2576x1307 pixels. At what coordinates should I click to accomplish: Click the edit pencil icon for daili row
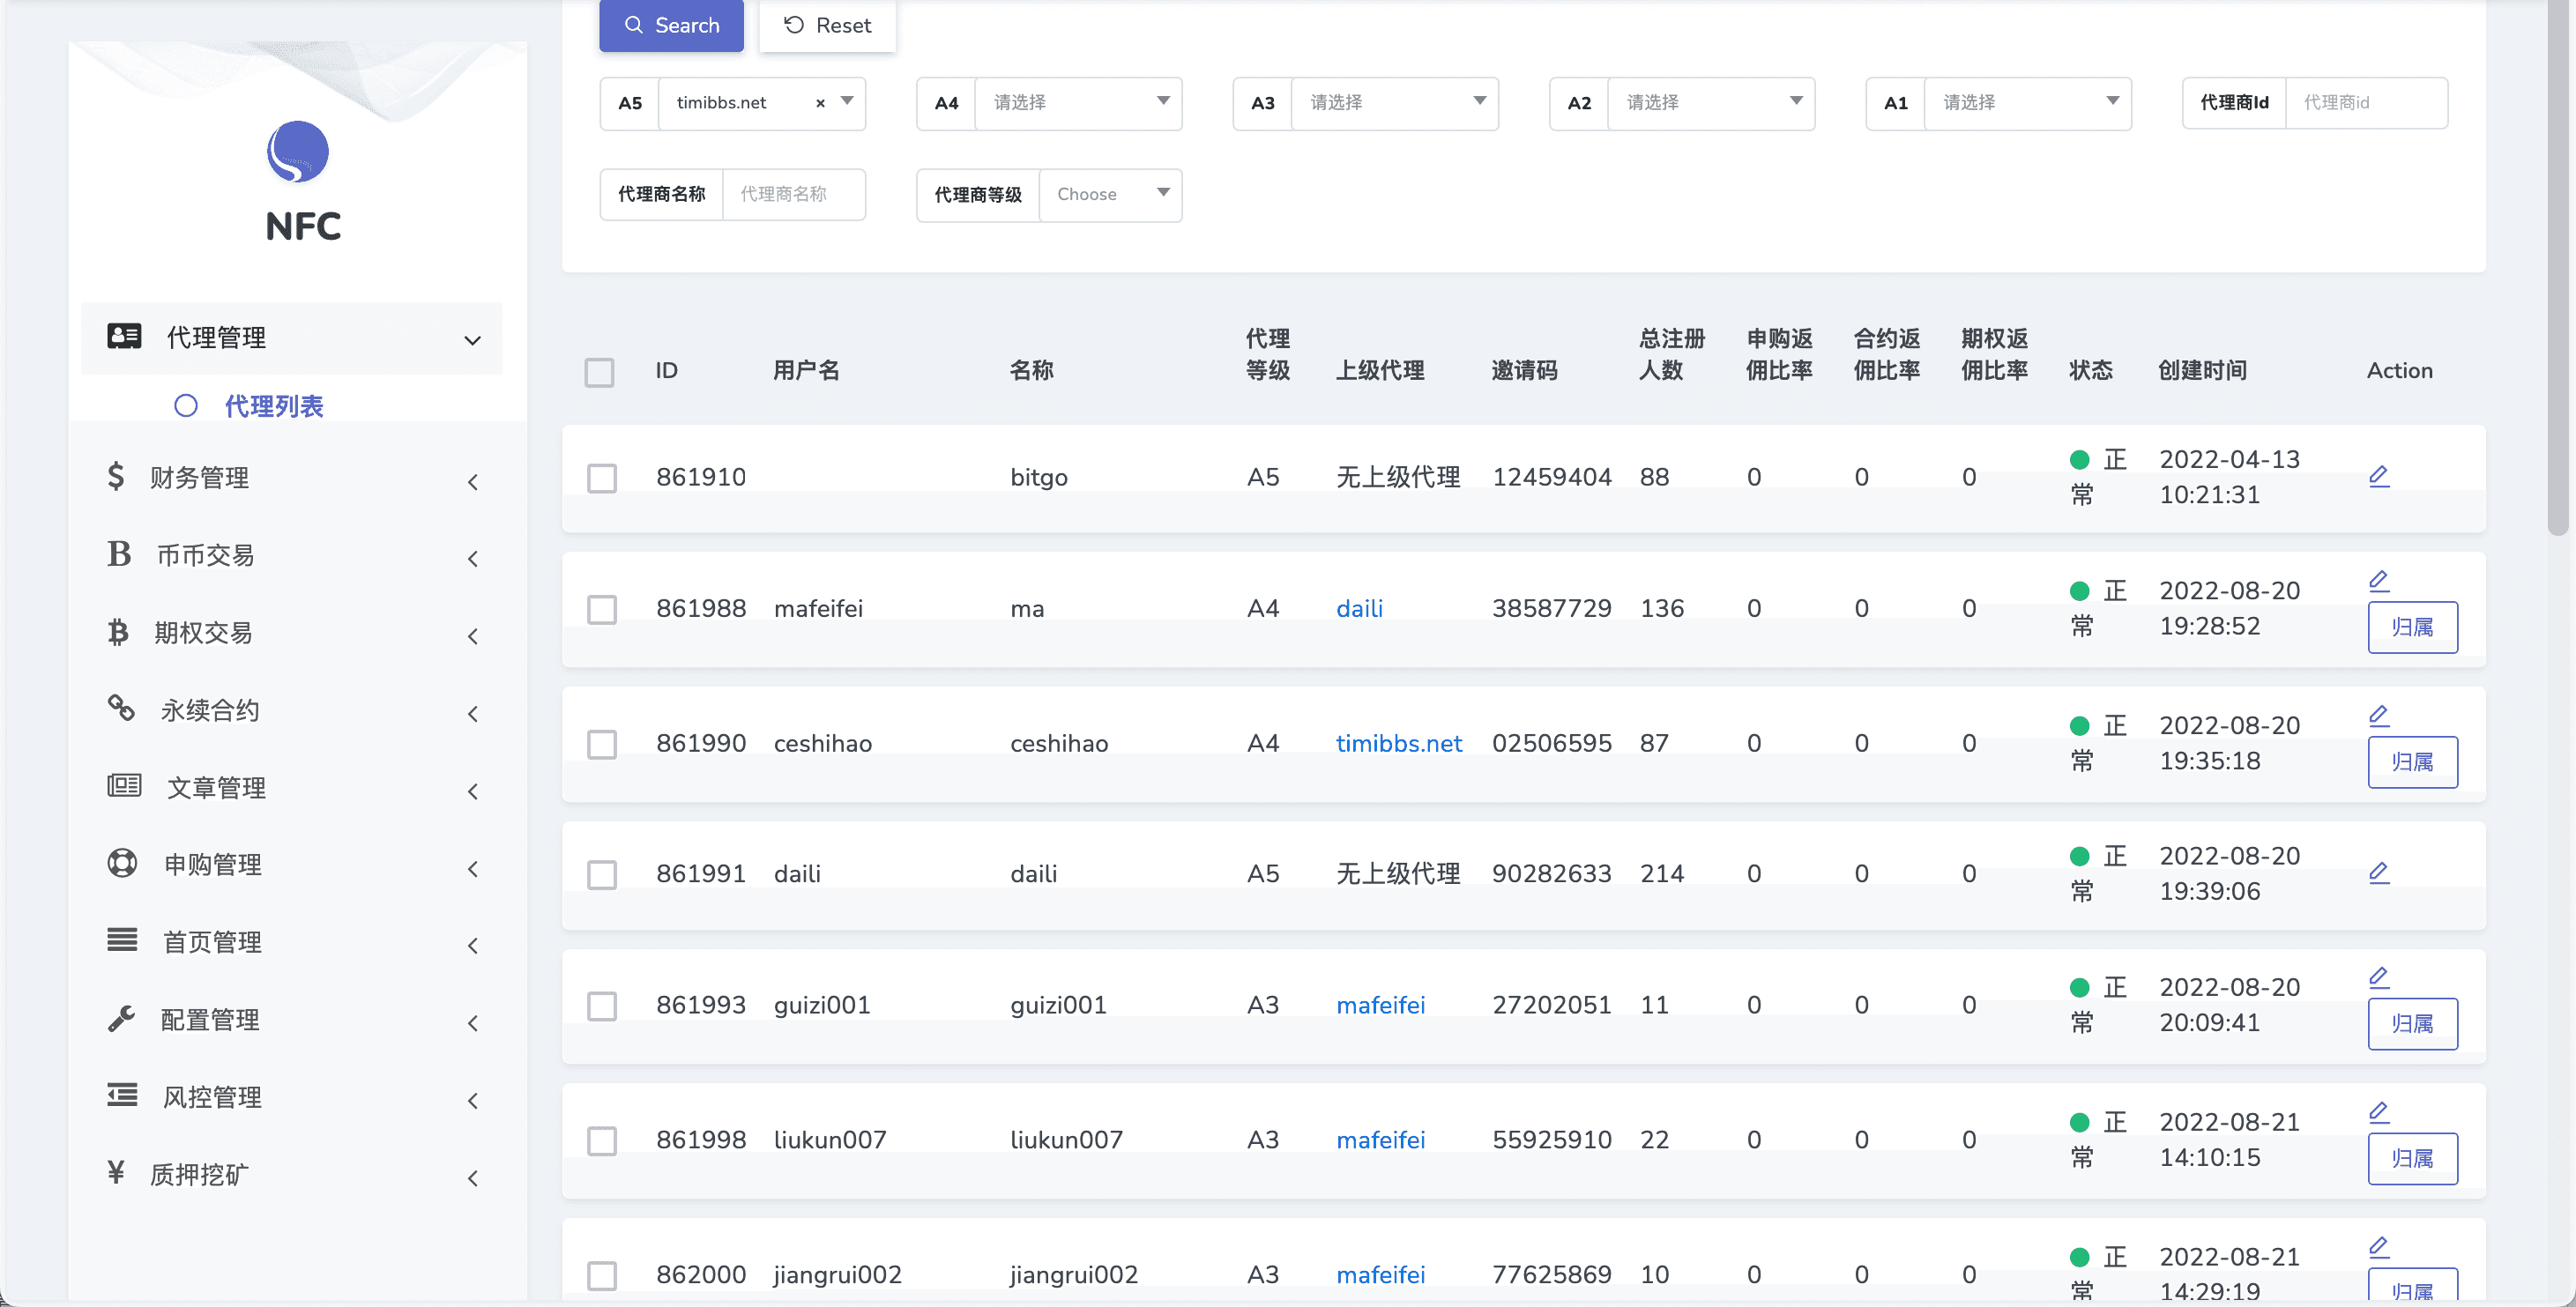coord(2378,873)
